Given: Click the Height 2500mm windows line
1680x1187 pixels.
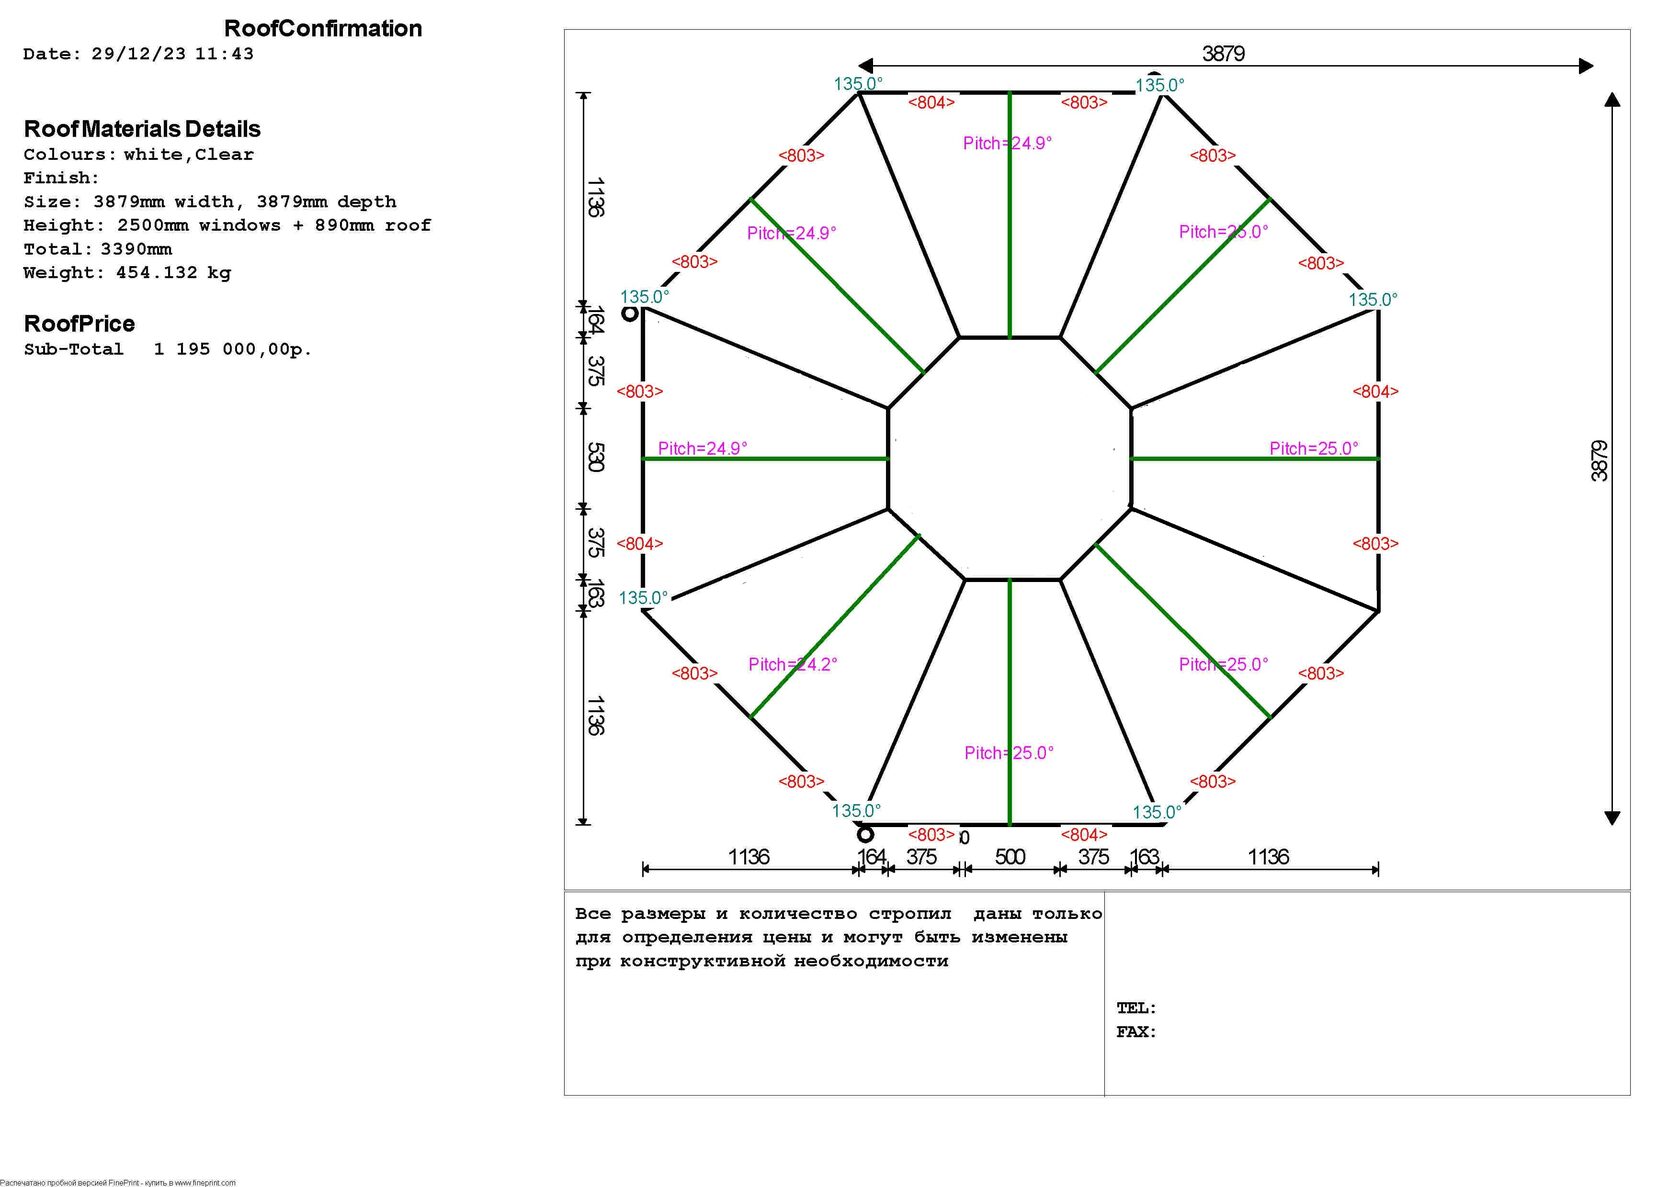Looking at the screenshot, I should tap(227, 225).
